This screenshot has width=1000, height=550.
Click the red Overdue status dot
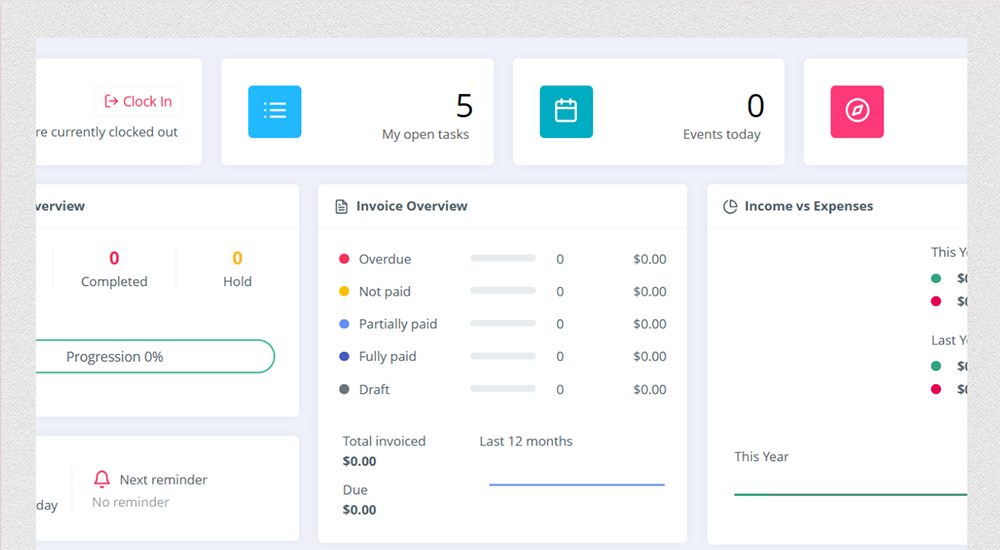[x=344, y=259]
